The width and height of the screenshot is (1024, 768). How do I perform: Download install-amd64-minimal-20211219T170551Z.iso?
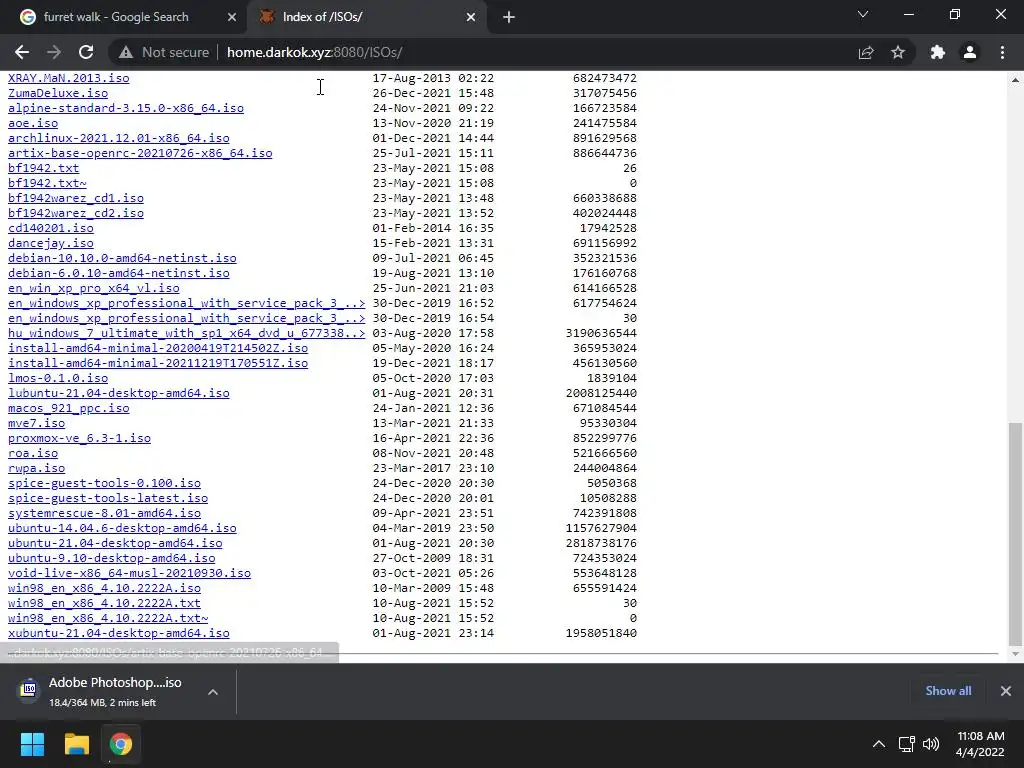point(158,363)
